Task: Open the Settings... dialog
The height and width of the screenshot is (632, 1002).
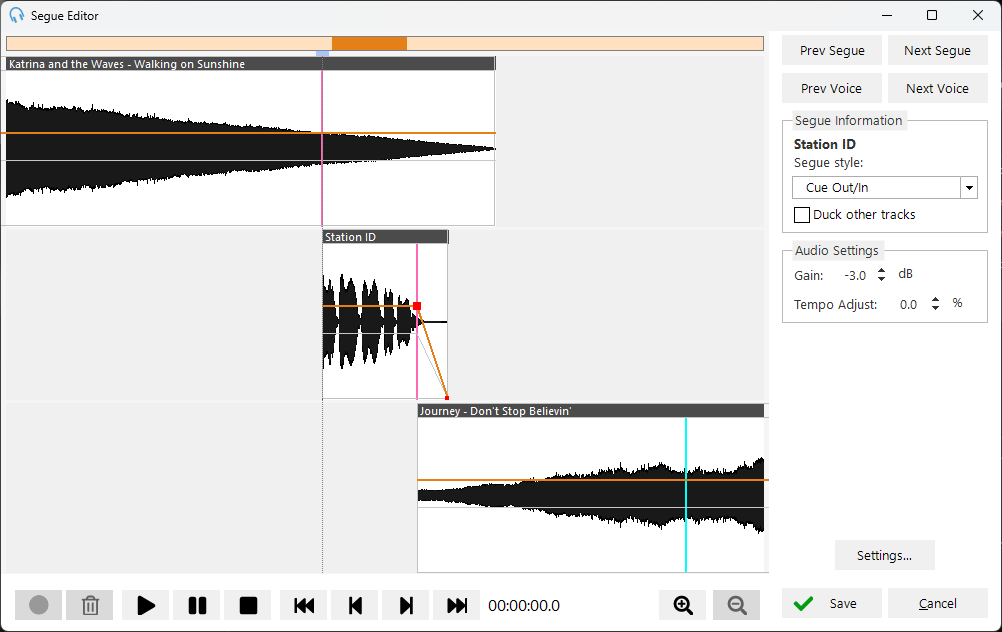Action: (x=884, y=555)
